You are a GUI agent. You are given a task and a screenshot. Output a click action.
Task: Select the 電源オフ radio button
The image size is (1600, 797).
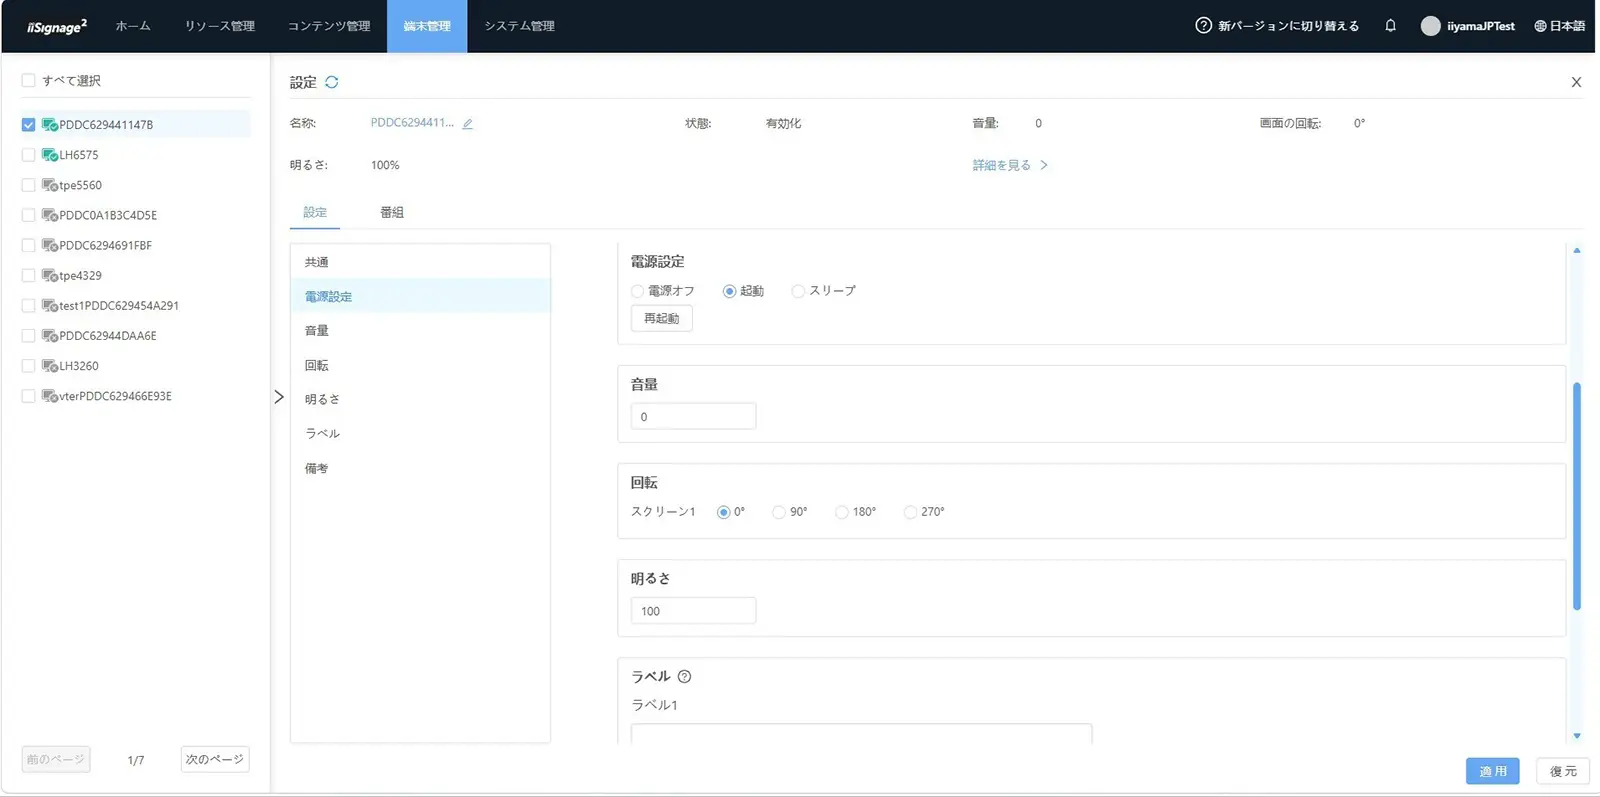point(637,291)
